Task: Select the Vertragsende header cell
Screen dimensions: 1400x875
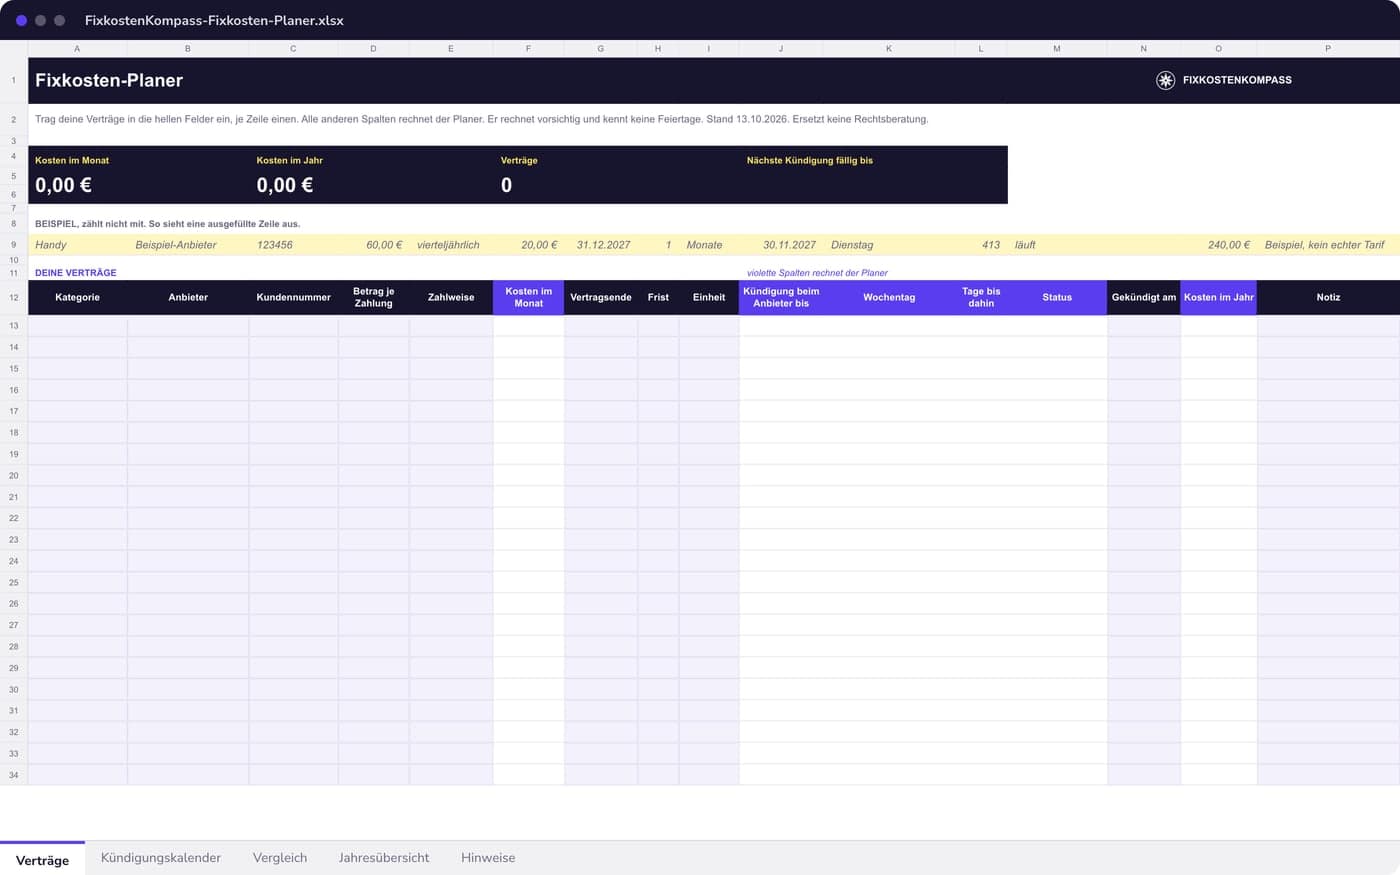Action: (601, 297)
